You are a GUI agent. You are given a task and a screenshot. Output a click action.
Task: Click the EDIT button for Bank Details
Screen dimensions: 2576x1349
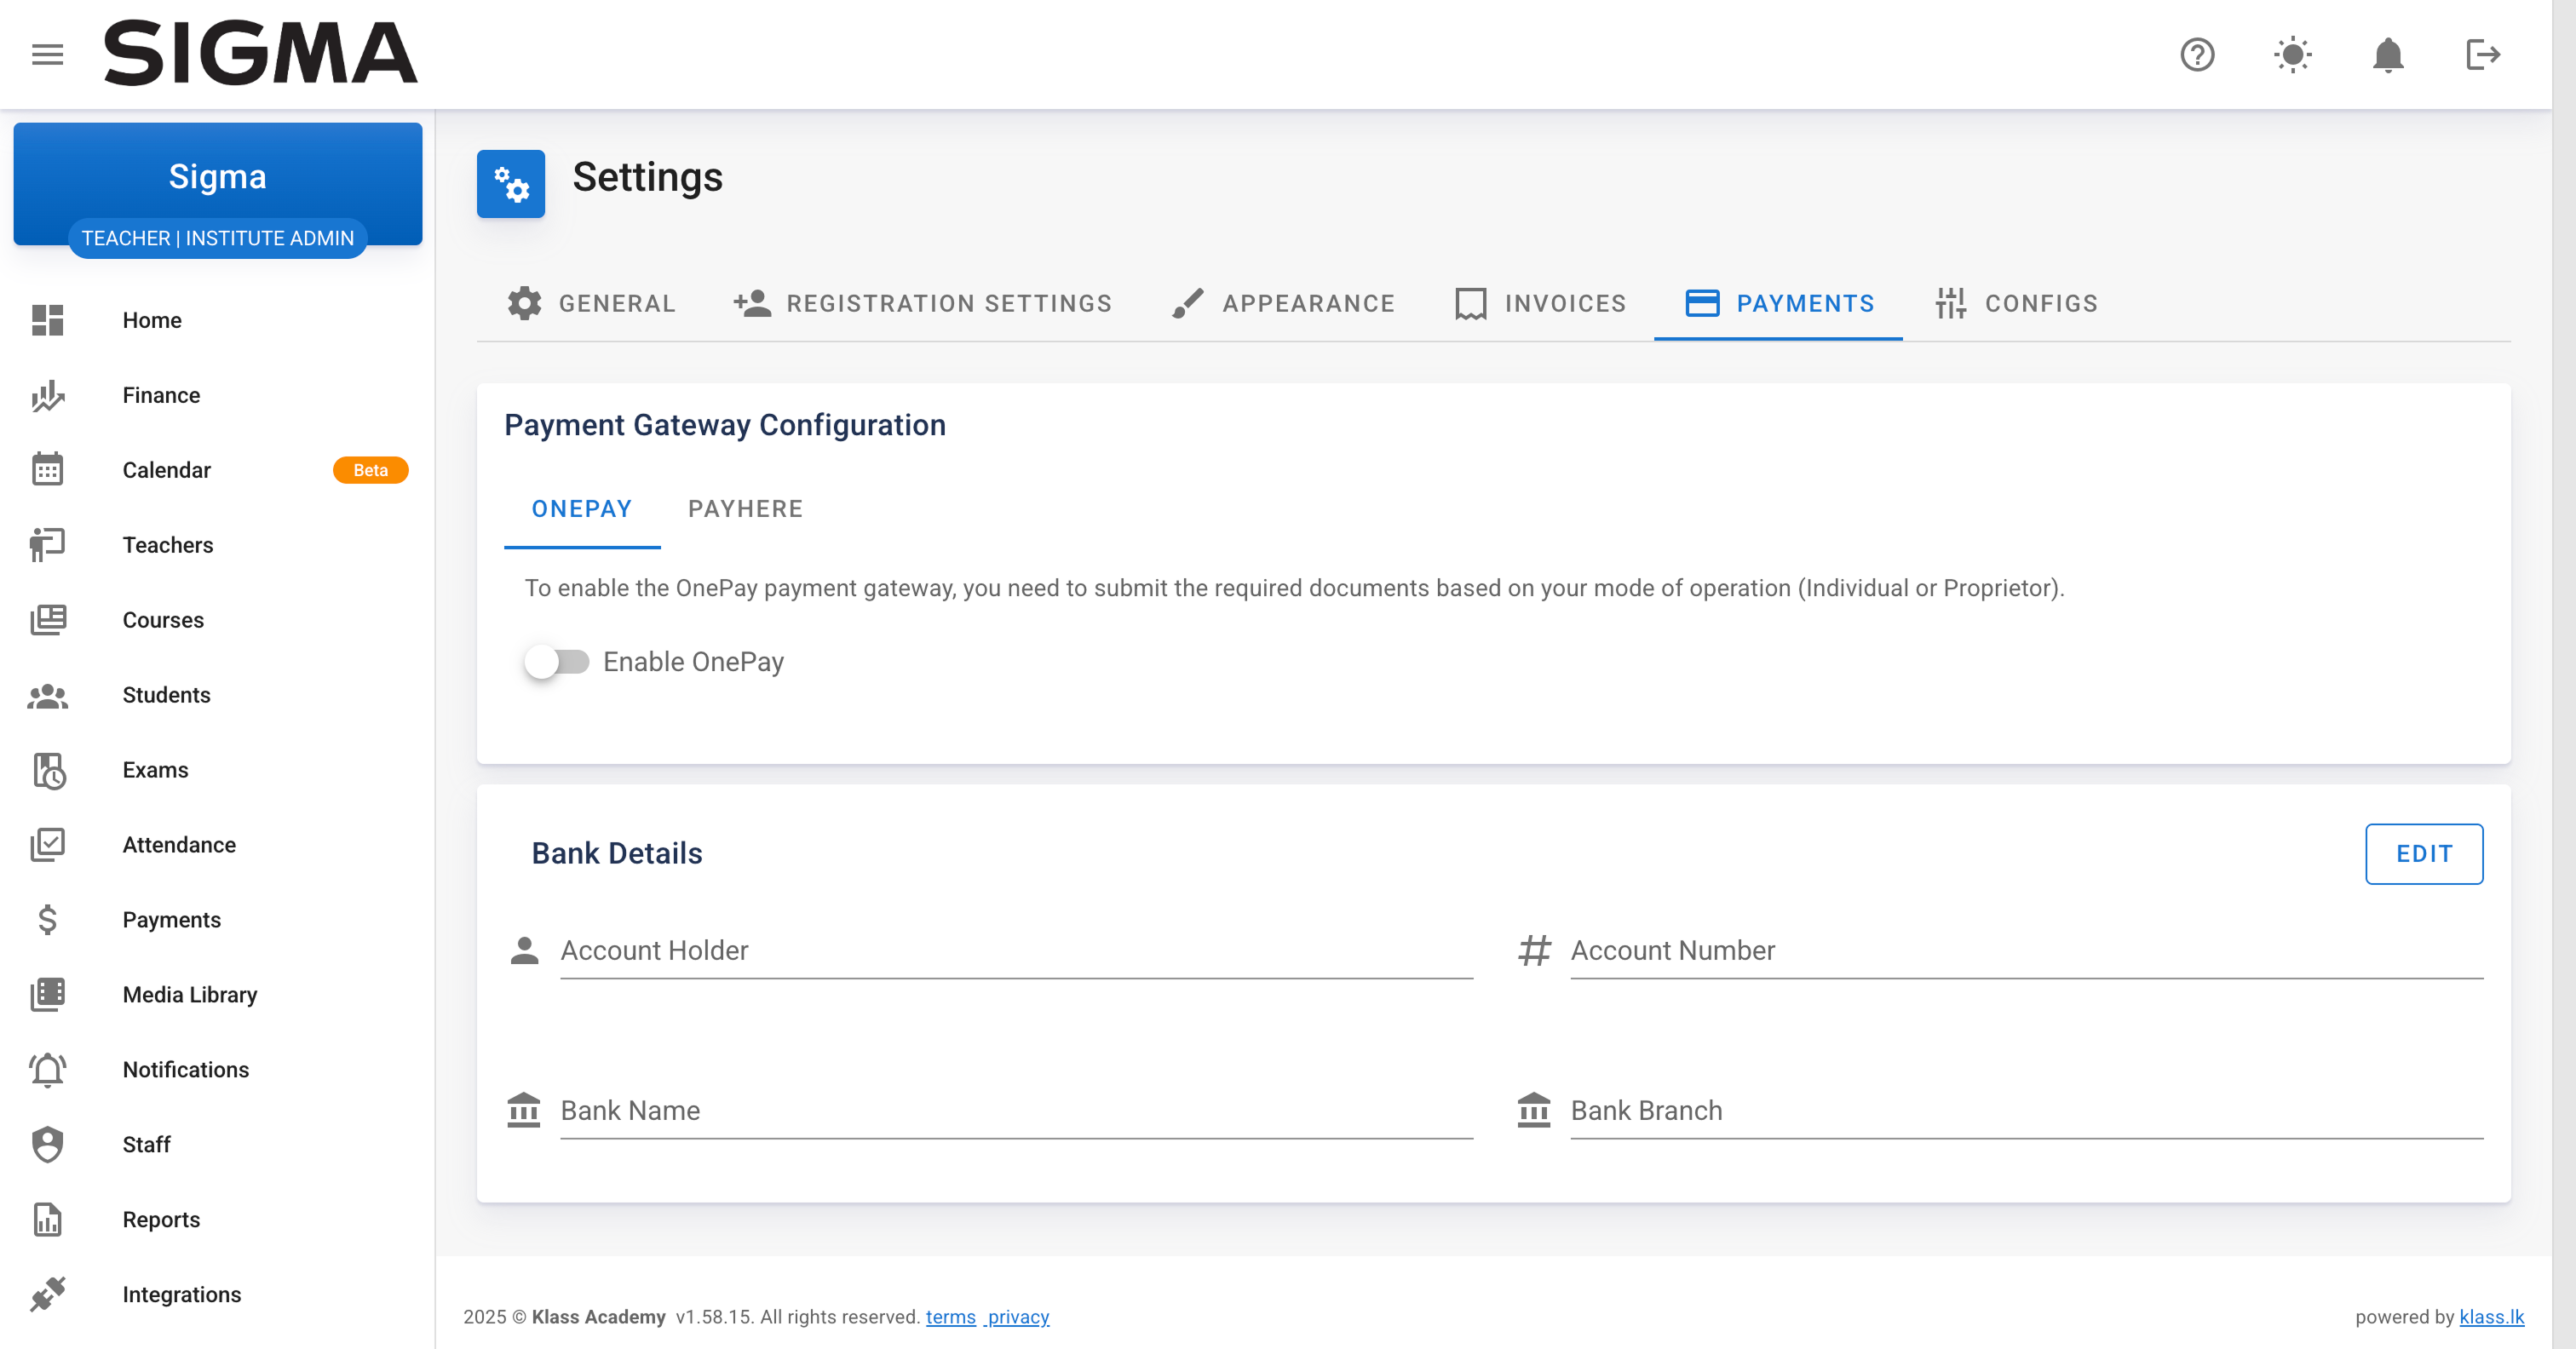[x=2424, y=854]
